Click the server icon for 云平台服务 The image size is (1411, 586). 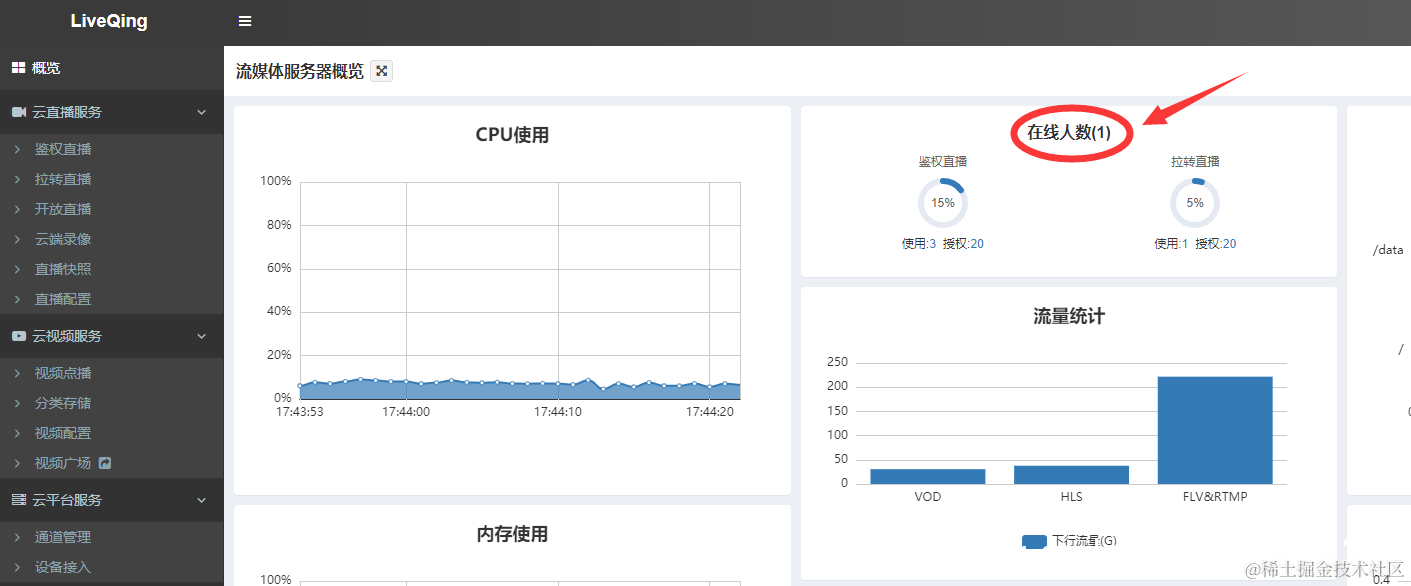(x=18, y=500)
